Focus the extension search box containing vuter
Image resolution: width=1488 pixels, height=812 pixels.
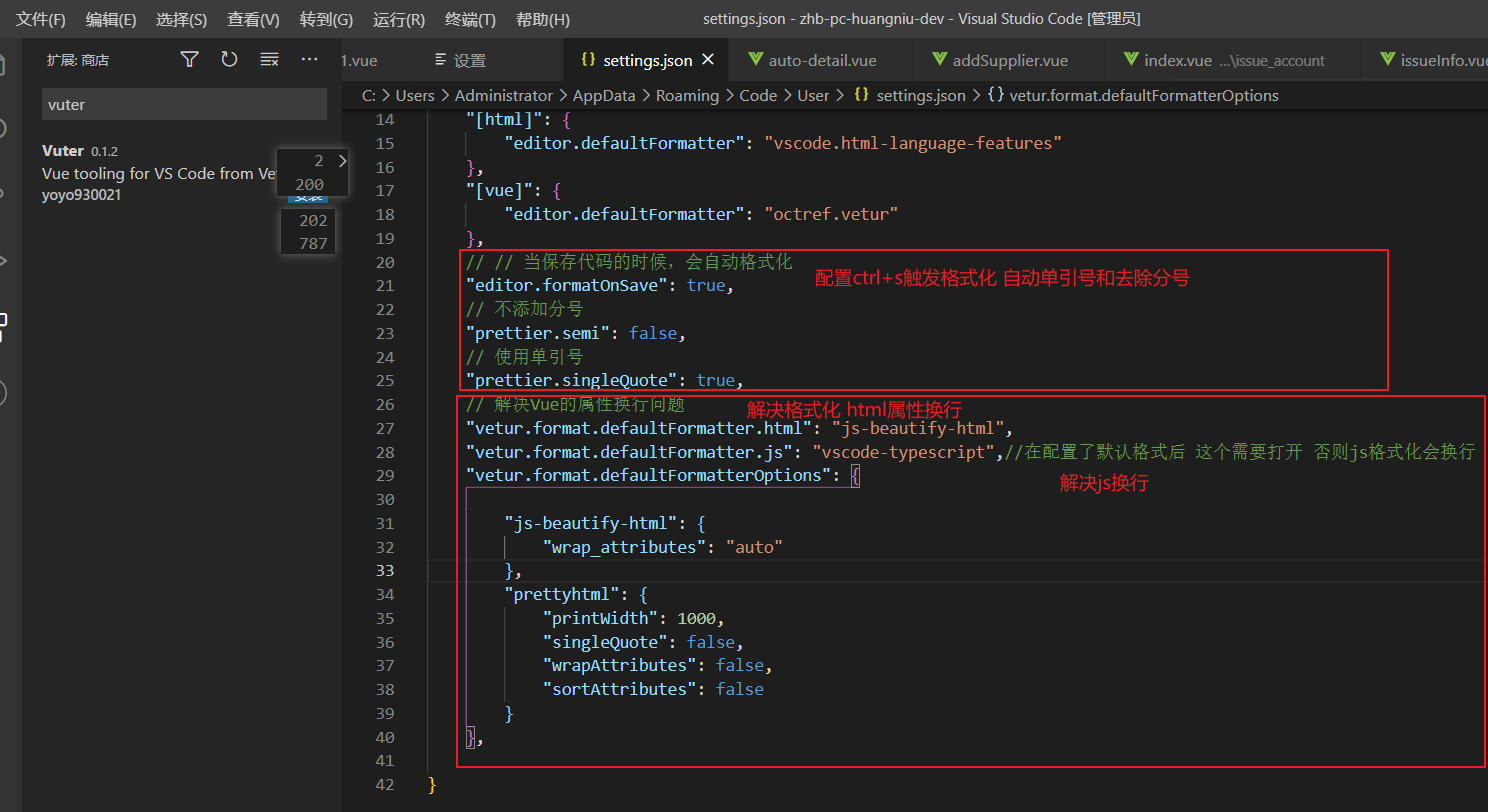click(184, 104)
